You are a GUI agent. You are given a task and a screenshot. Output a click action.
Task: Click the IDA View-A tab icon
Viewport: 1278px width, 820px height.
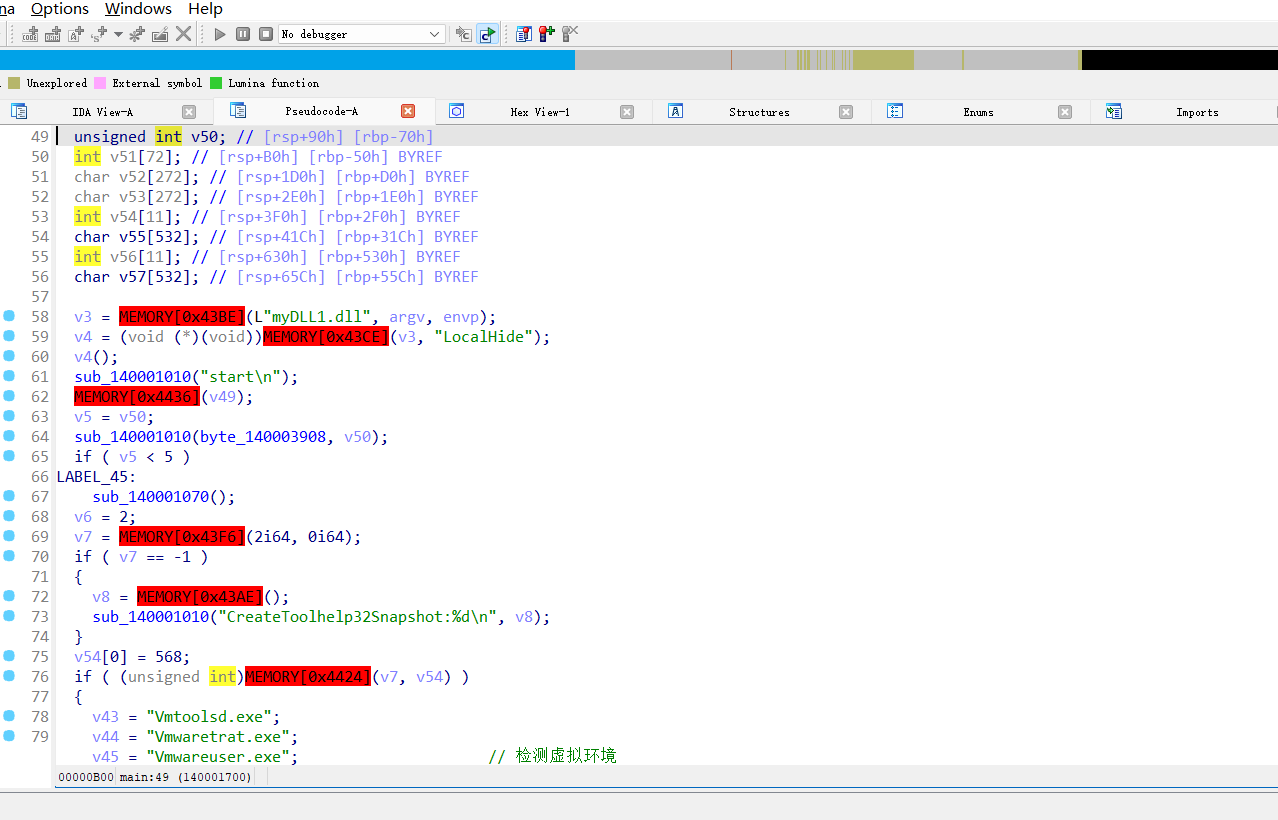[18, 111]
